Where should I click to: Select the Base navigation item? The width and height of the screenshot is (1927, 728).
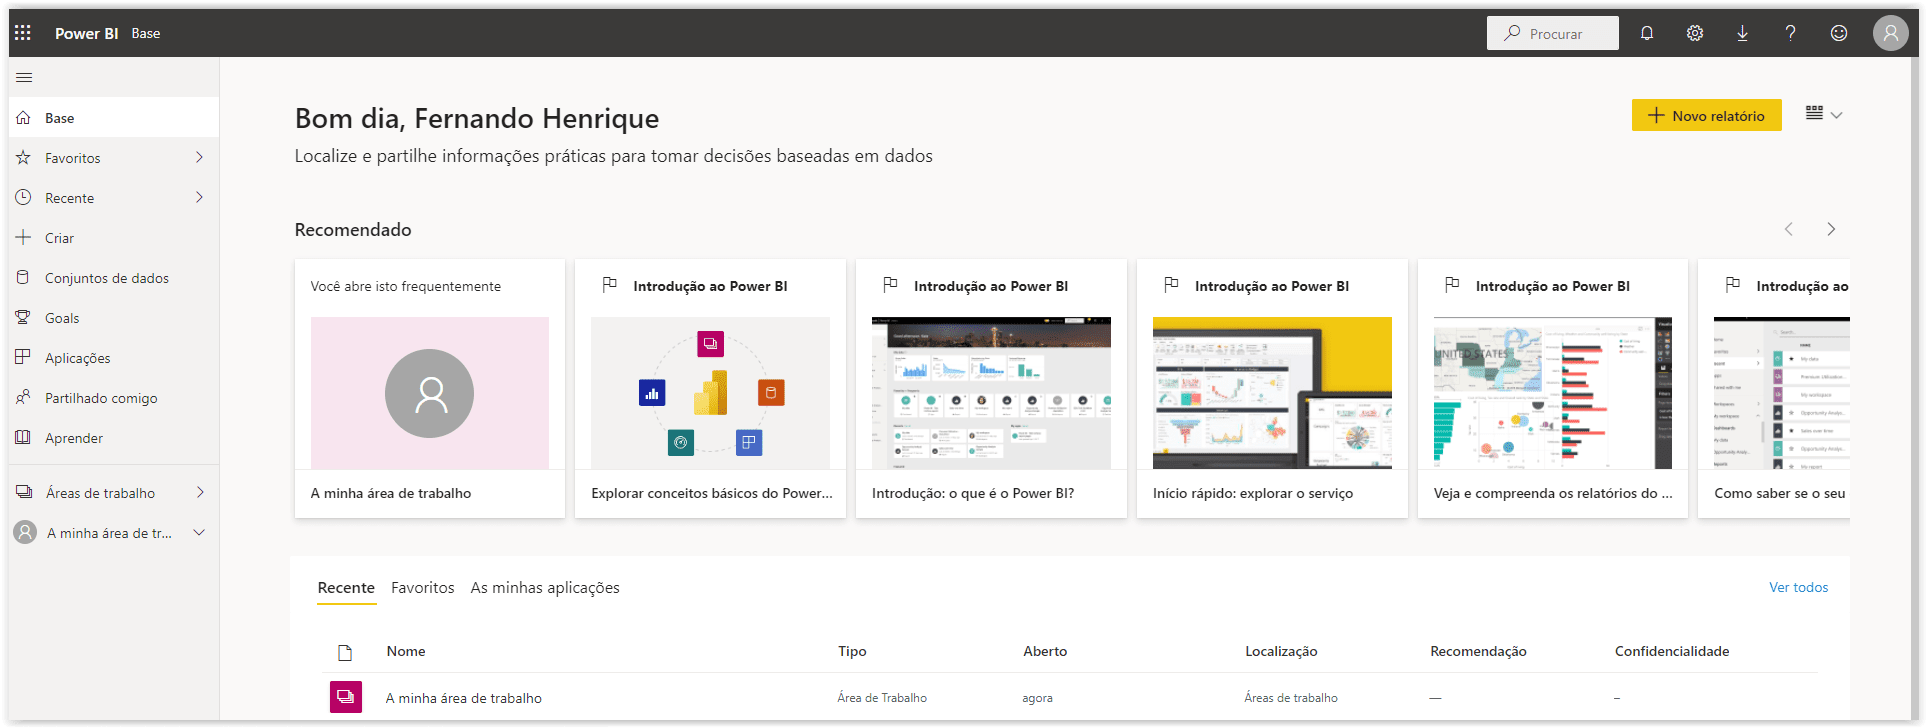(114, 118)
